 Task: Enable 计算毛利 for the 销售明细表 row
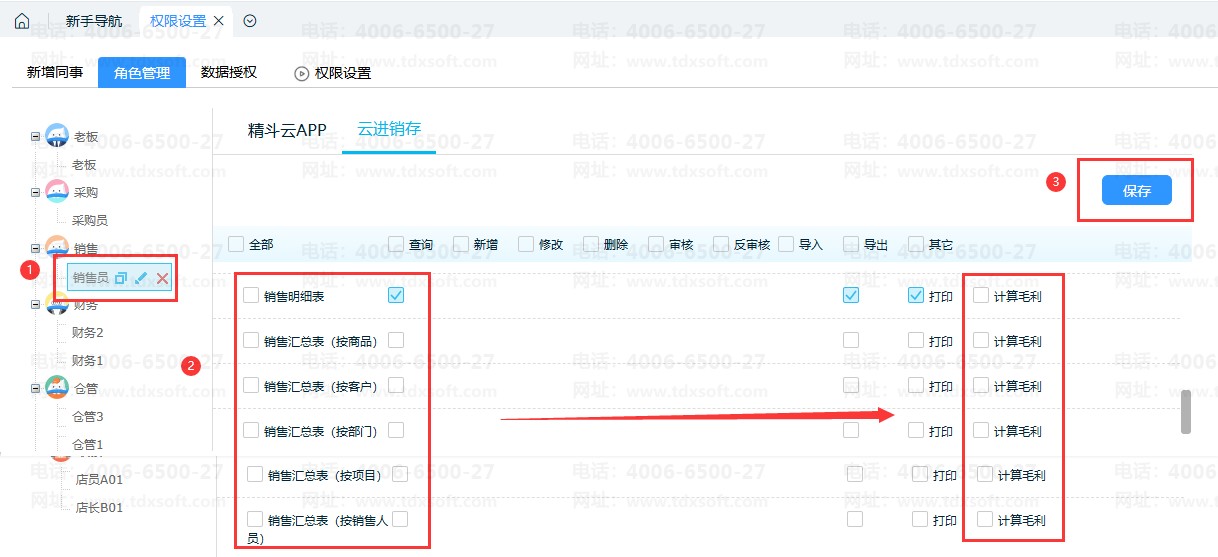981,295
